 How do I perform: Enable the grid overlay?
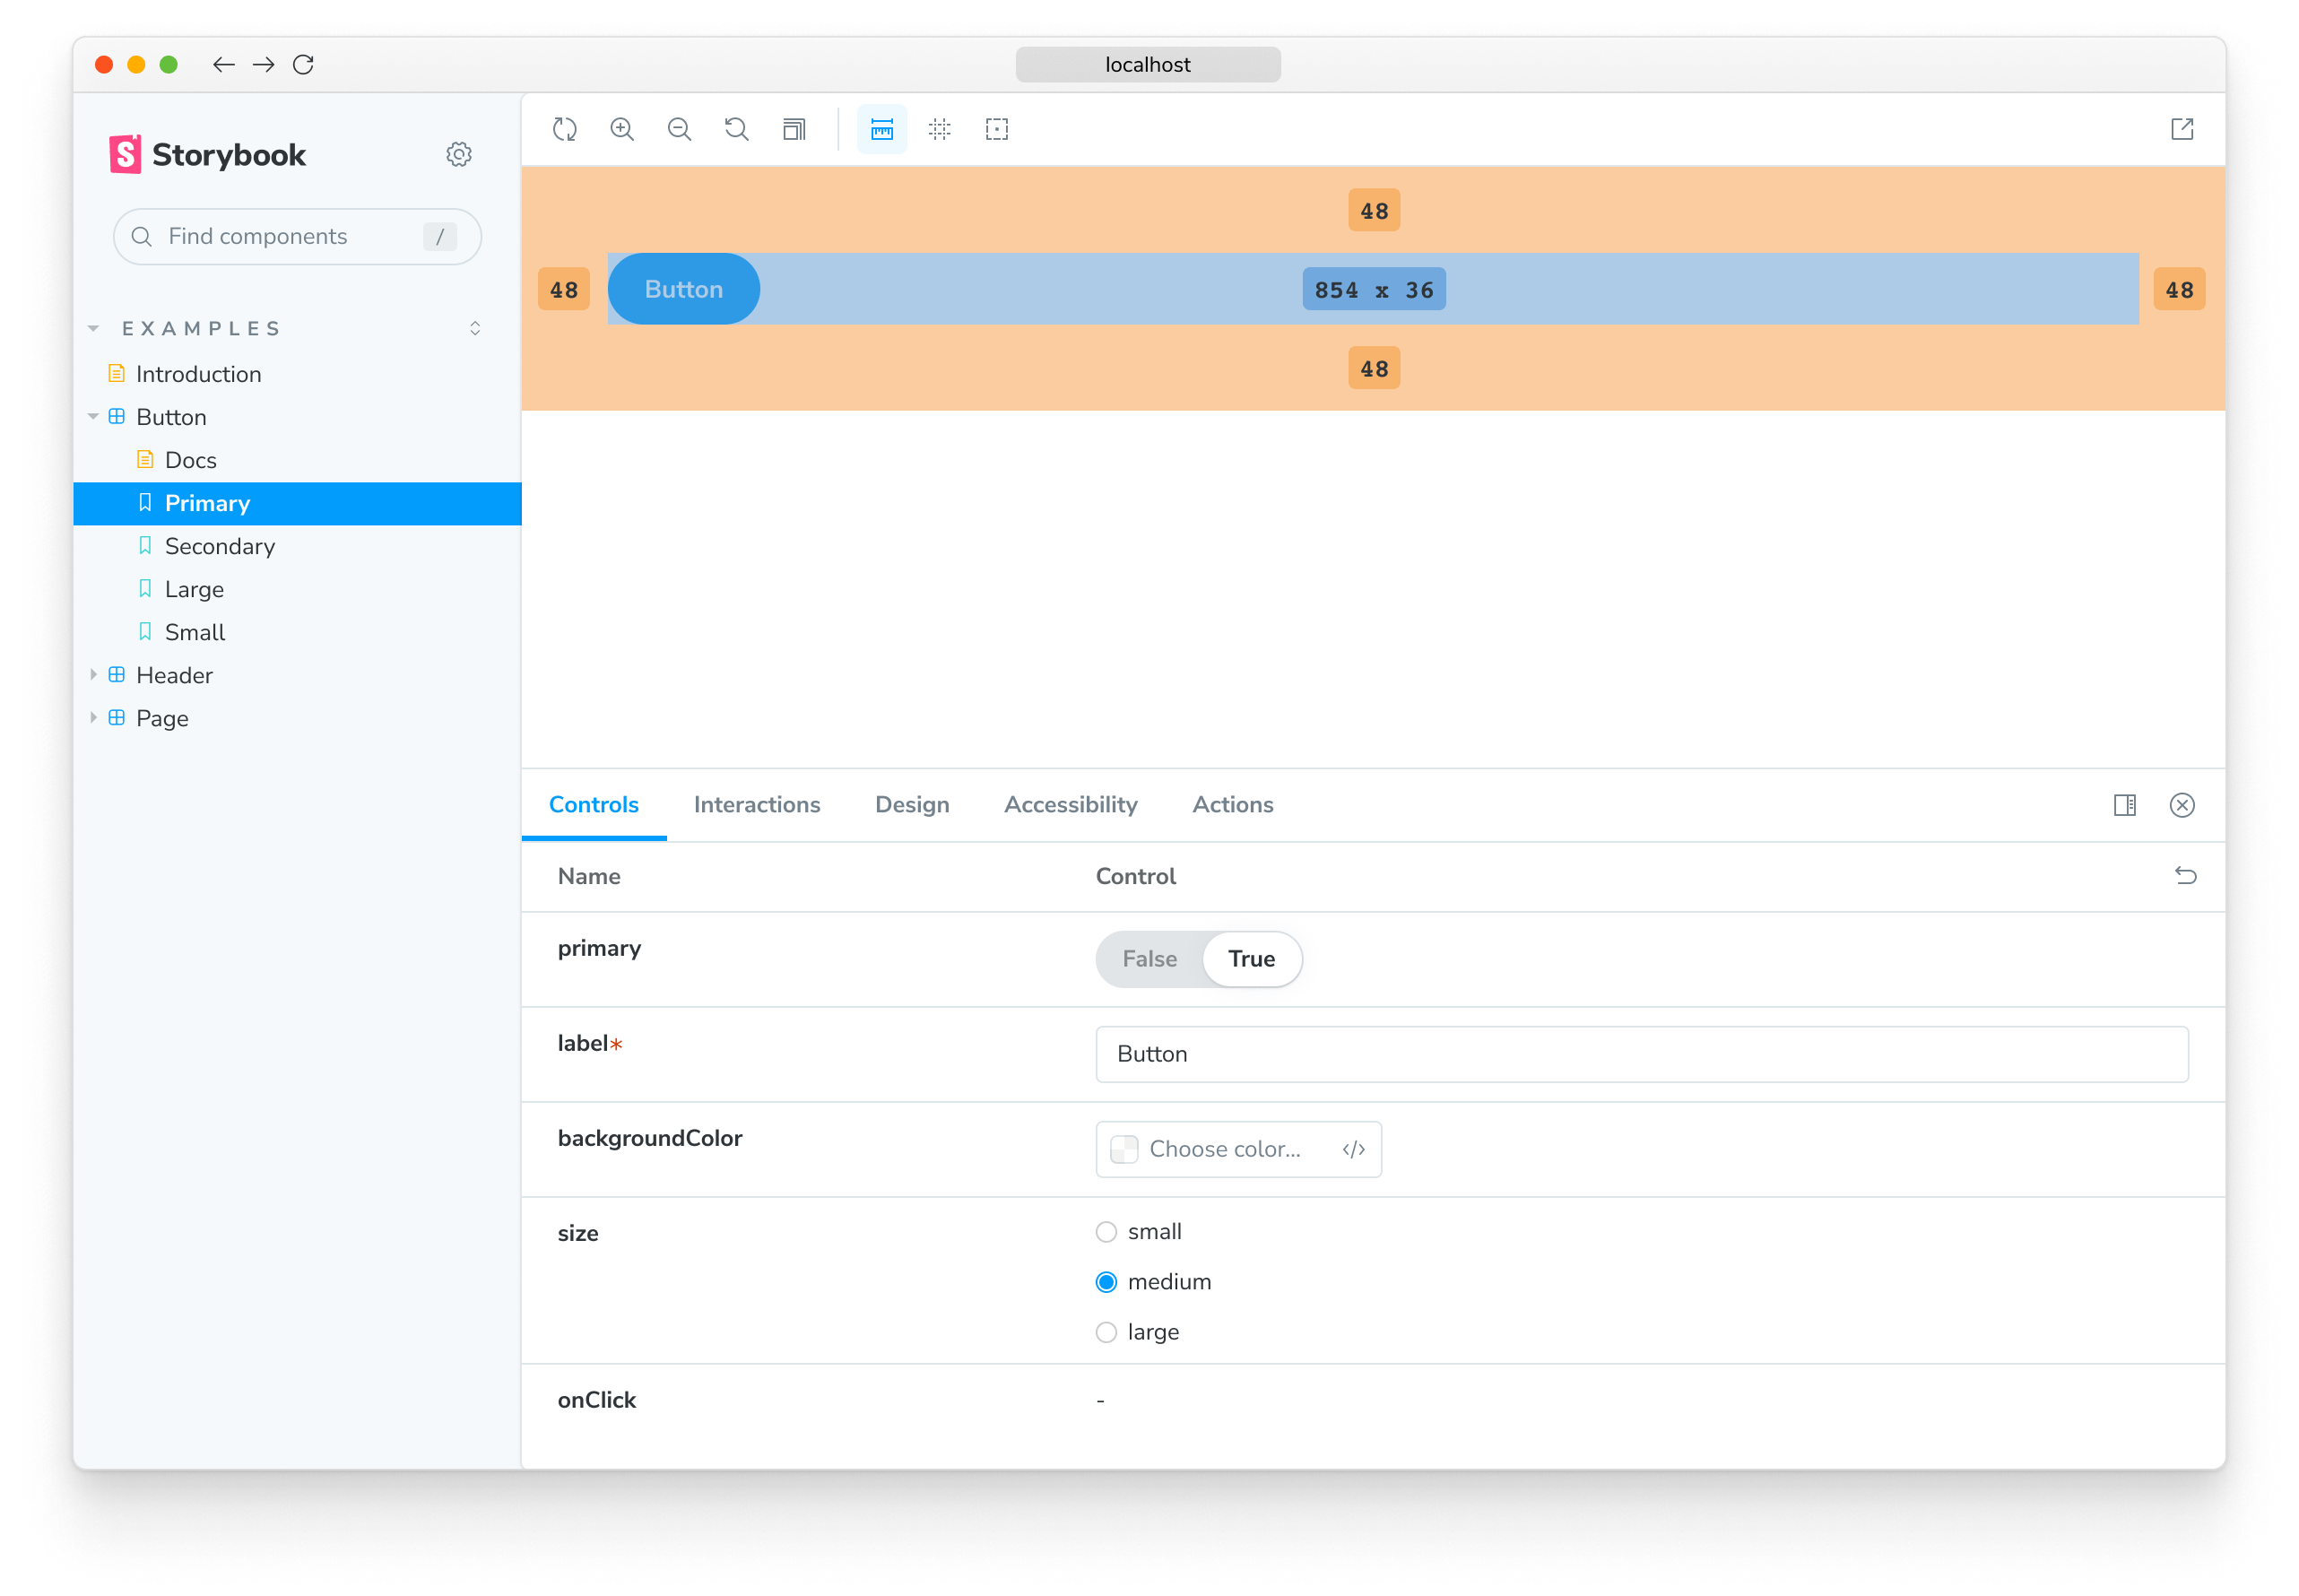pos(939,129)
